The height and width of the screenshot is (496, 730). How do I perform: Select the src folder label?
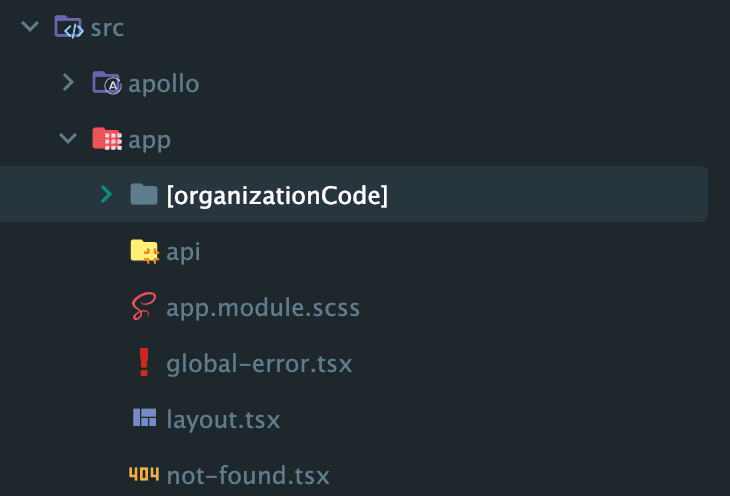coord(108,28)
